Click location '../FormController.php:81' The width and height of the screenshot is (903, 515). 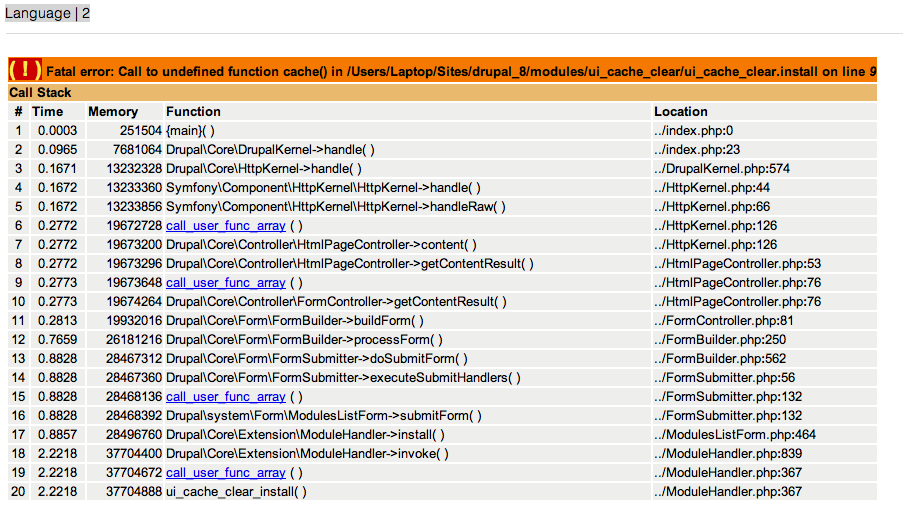723,321
